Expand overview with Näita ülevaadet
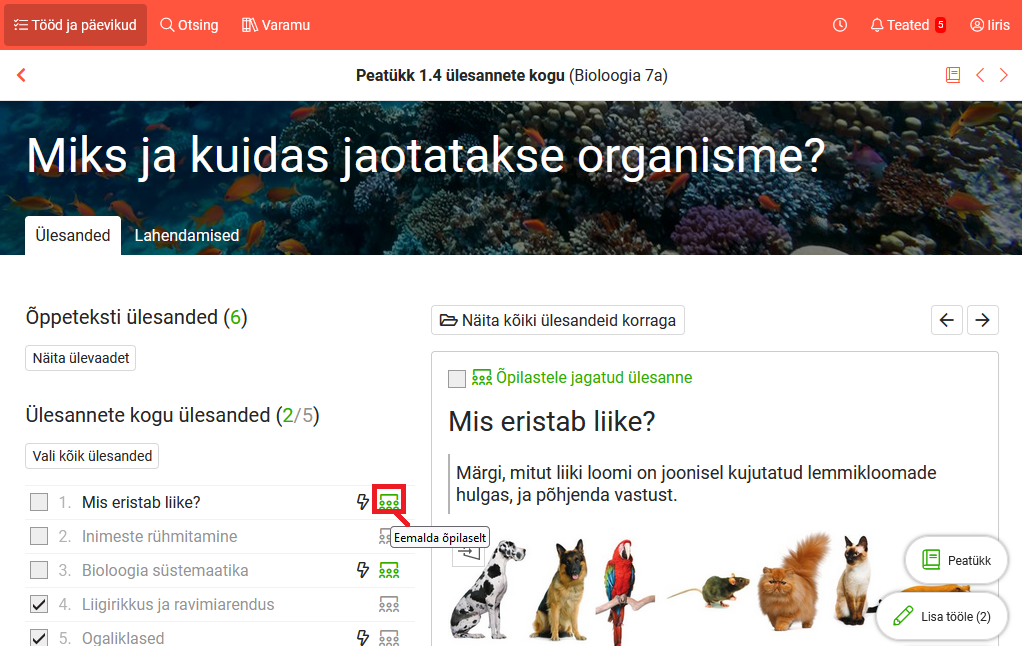 pyautogui.click(x=80, y=358)
